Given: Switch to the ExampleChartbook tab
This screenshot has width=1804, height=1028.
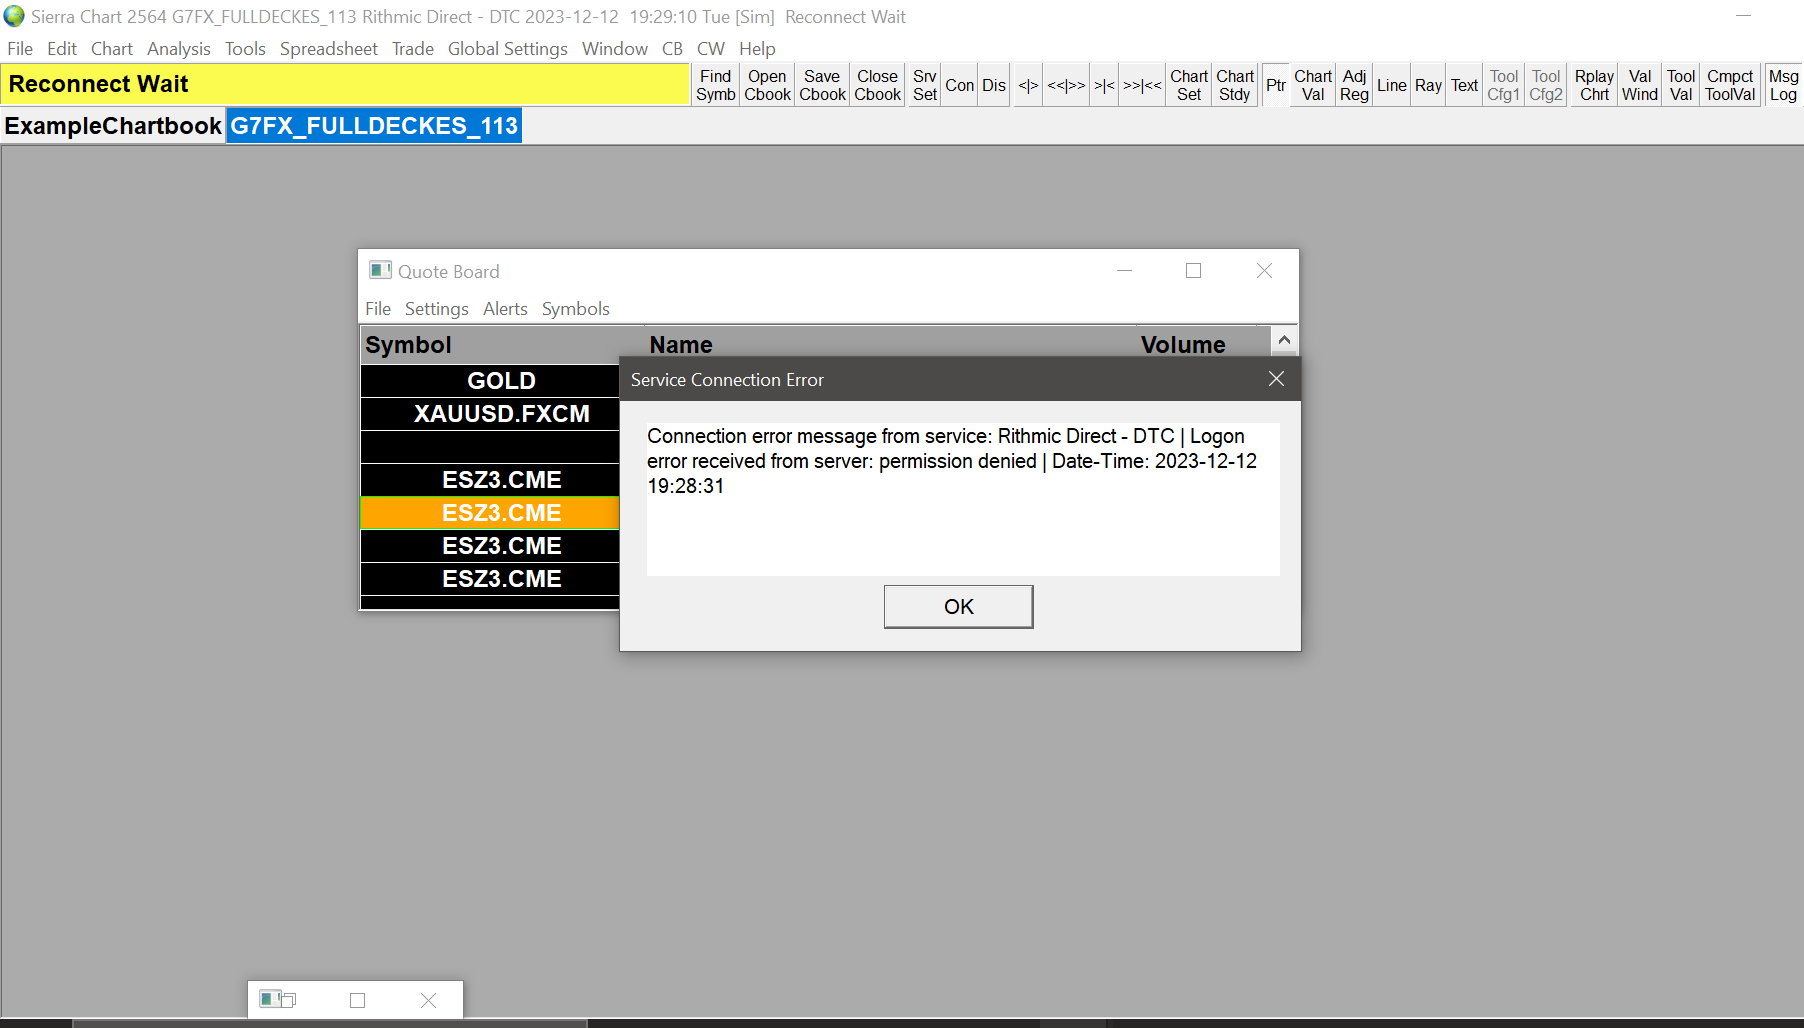Looking at the screenshot, I should 113,126.
